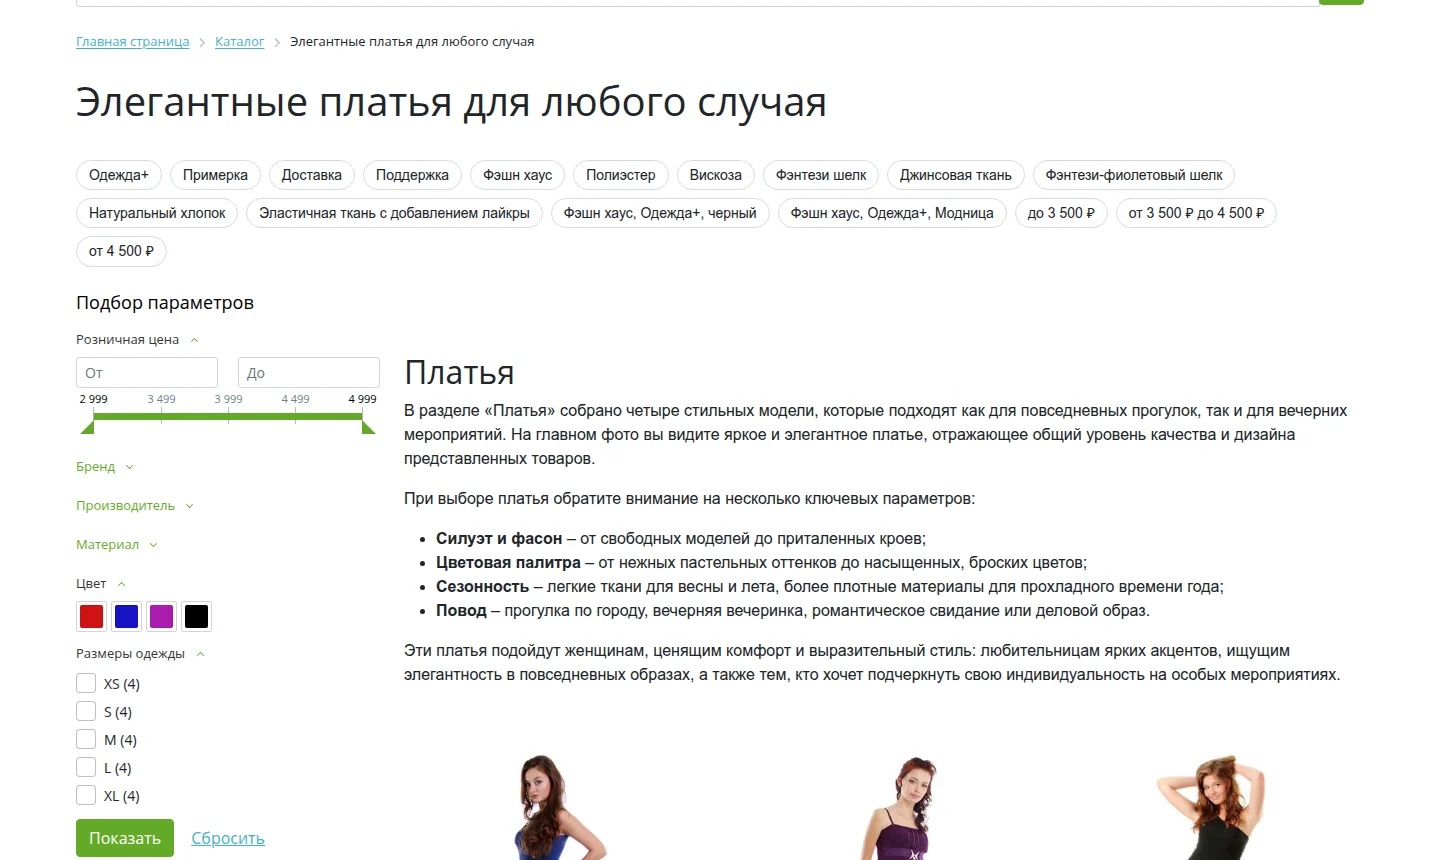The width and height of the screenshot is (1440, 860).
Task: Pick the red color swatch
Action: [91, 616]
